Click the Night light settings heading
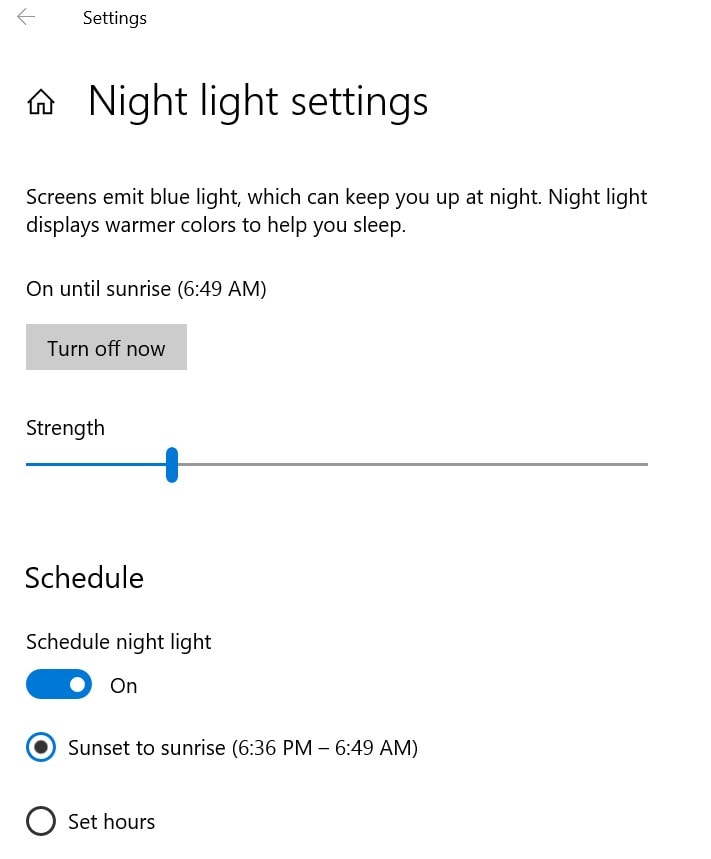This screenshot has width=711, height=859. click(257, 101)
